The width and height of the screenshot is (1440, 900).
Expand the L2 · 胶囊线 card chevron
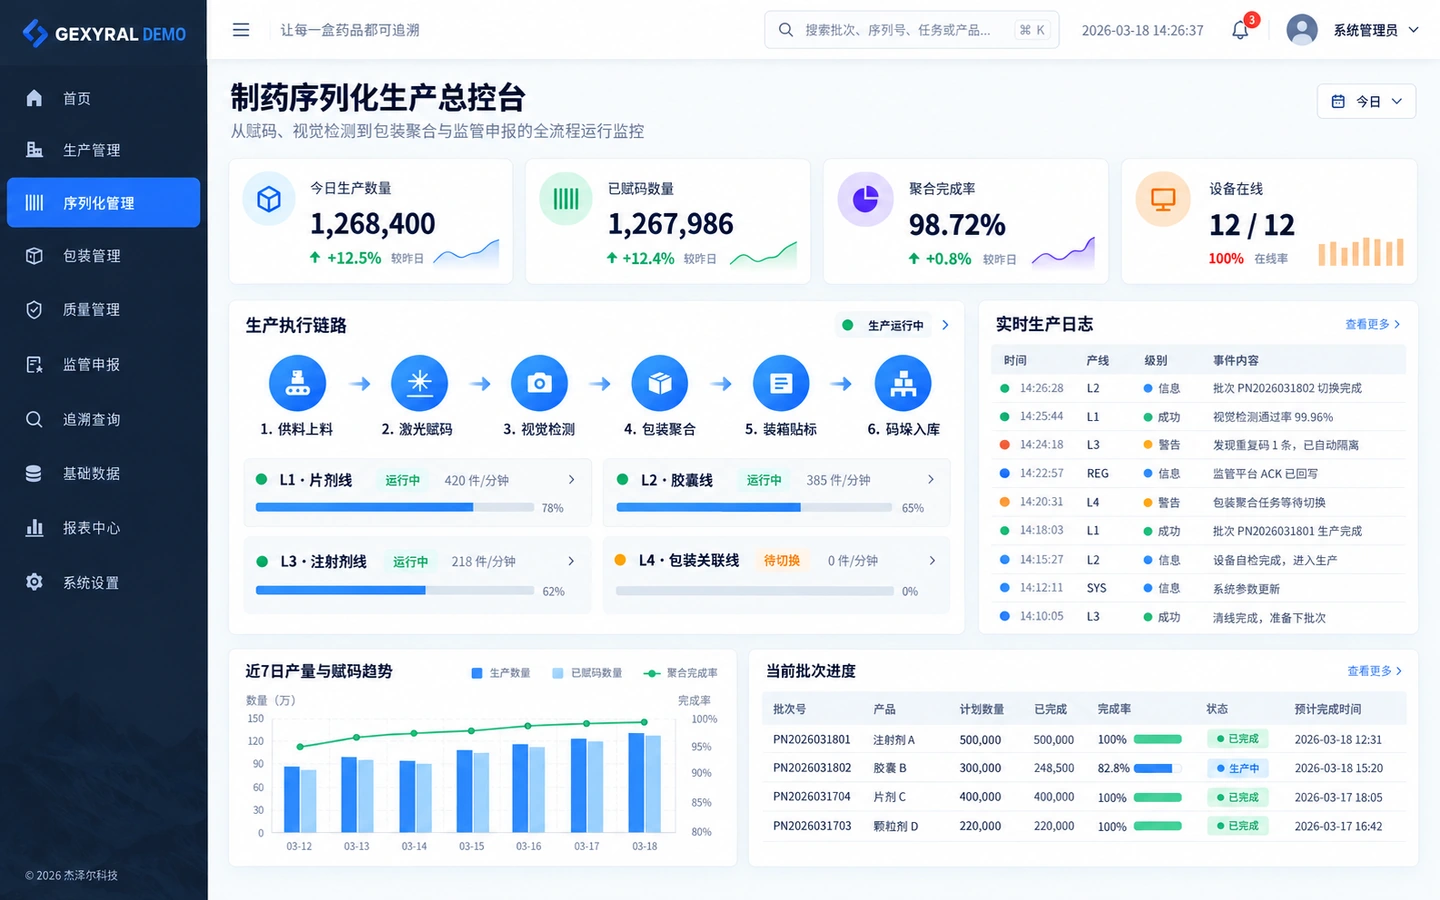tap(931, 480)
